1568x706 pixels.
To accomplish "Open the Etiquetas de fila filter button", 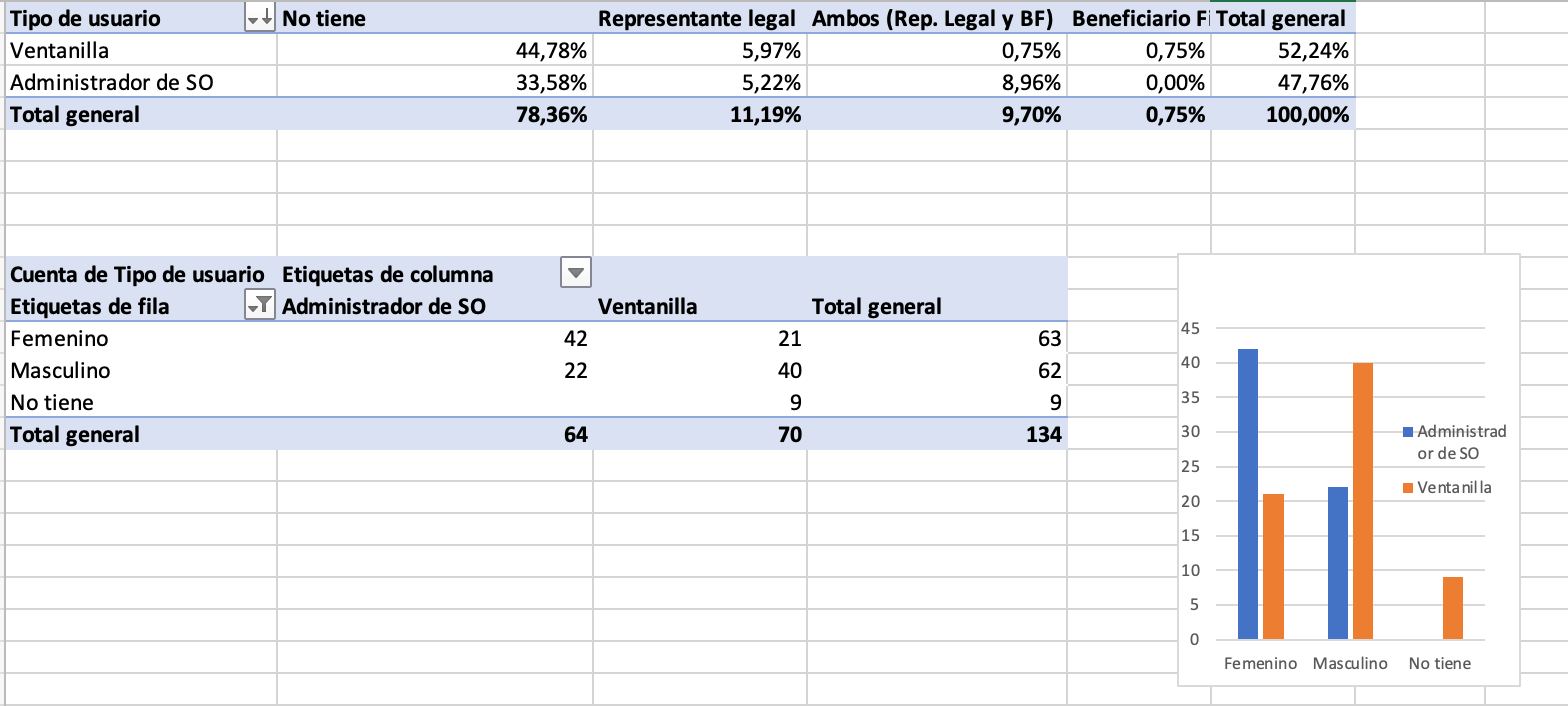I will coord(259,306).
